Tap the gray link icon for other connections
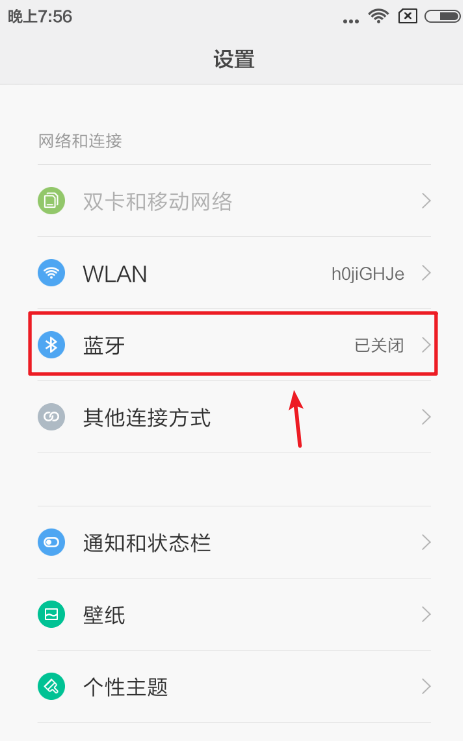The width and height of the screenshot is (463, 741). (51, 417)
